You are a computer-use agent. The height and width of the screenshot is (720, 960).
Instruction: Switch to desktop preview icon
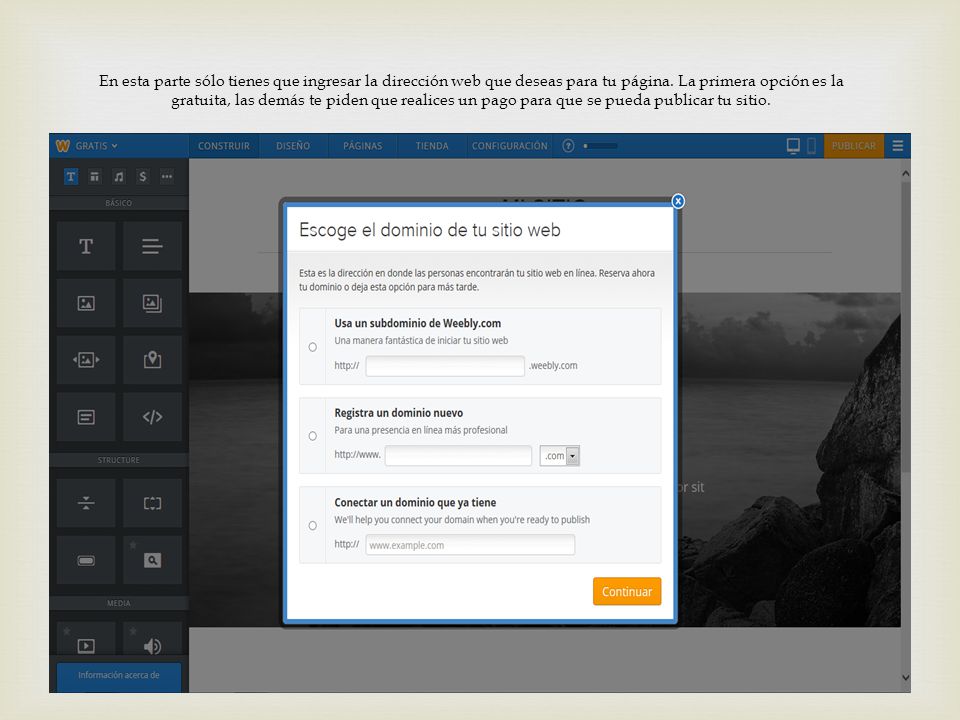point(793,146)
